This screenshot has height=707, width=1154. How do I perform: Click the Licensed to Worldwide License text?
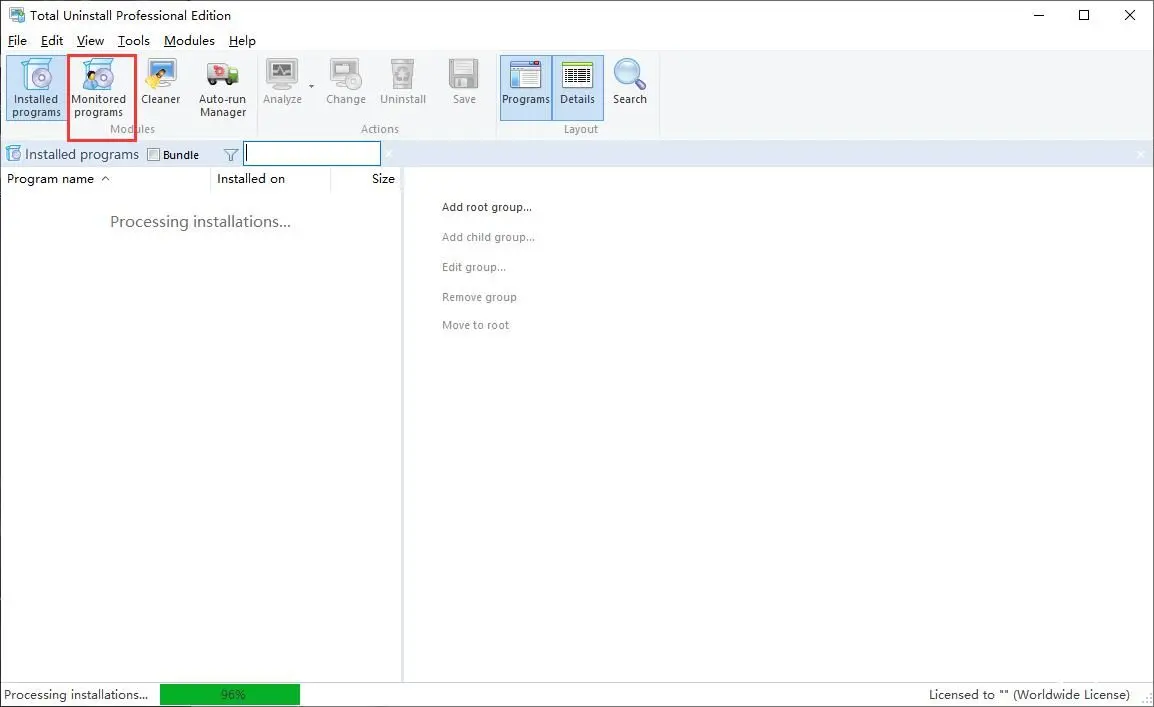[1029, 694]
